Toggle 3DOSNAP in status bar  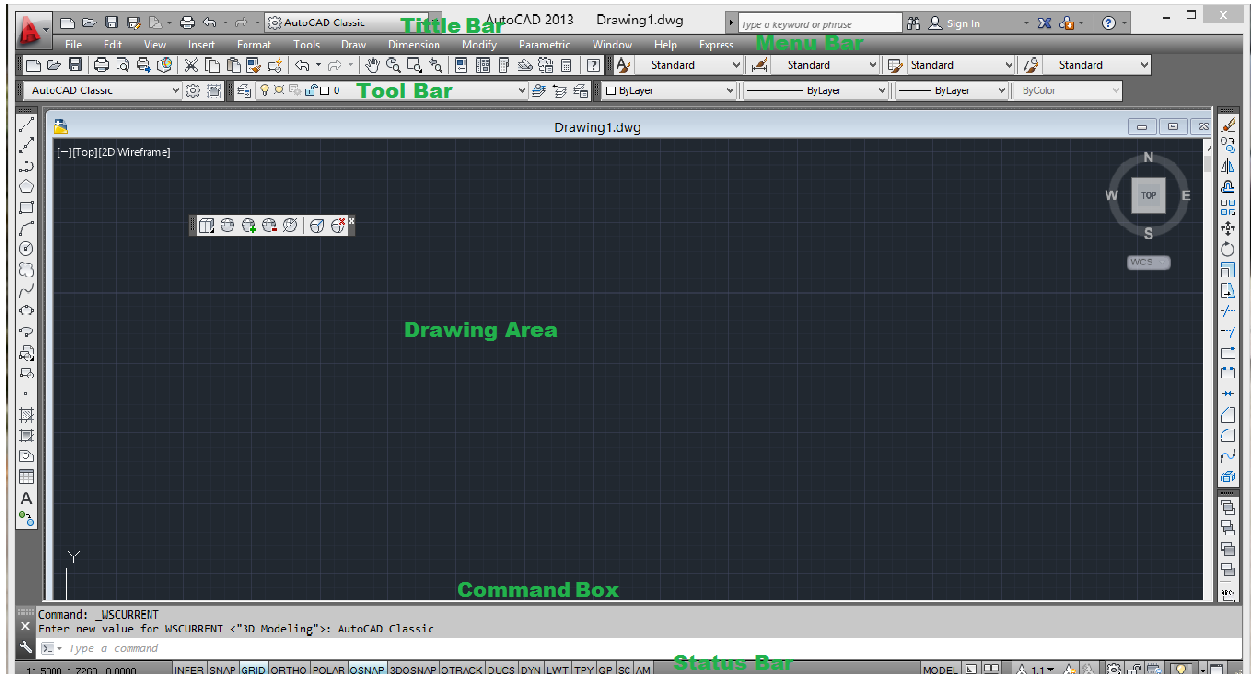[x=413, y=671]
